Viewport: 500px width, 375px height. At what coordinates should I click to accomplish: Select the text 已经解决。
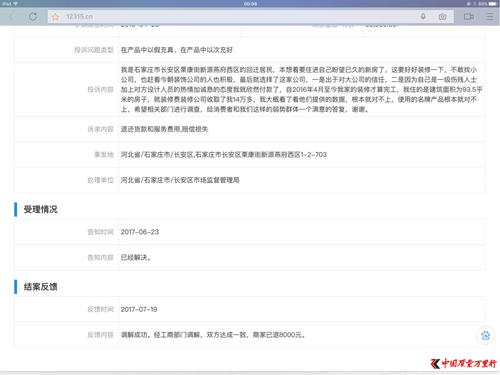tap(136, 257)
